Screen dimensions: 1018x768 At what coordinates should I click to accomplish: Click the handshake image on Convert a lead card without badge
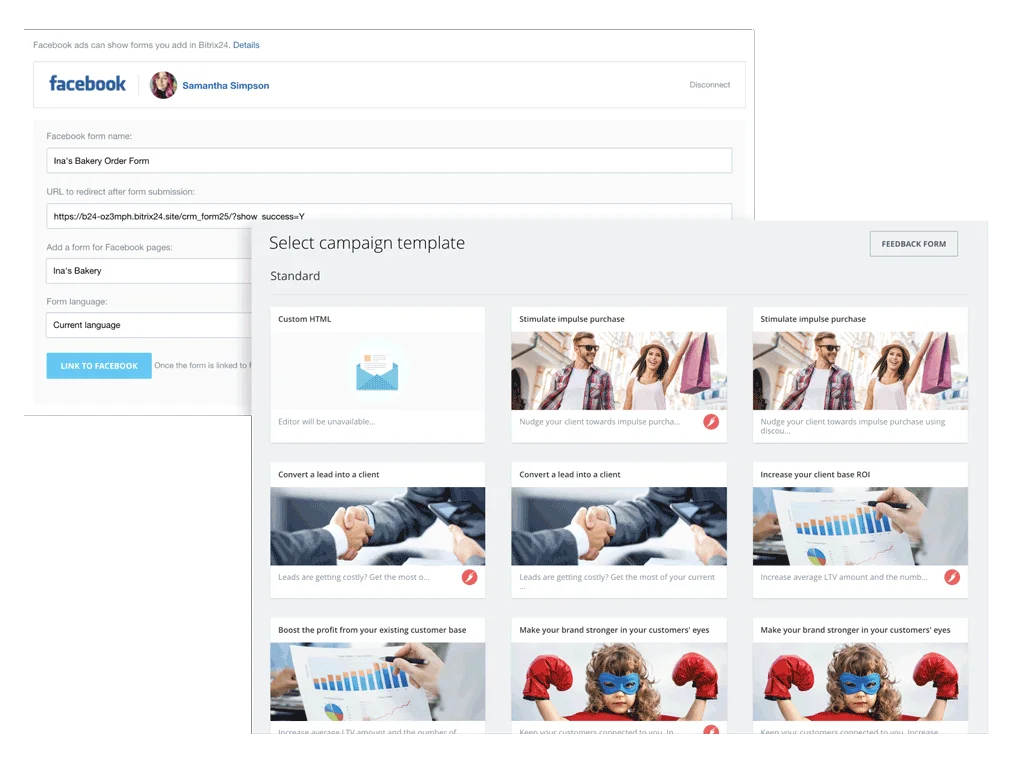click(x=619, y=526)
